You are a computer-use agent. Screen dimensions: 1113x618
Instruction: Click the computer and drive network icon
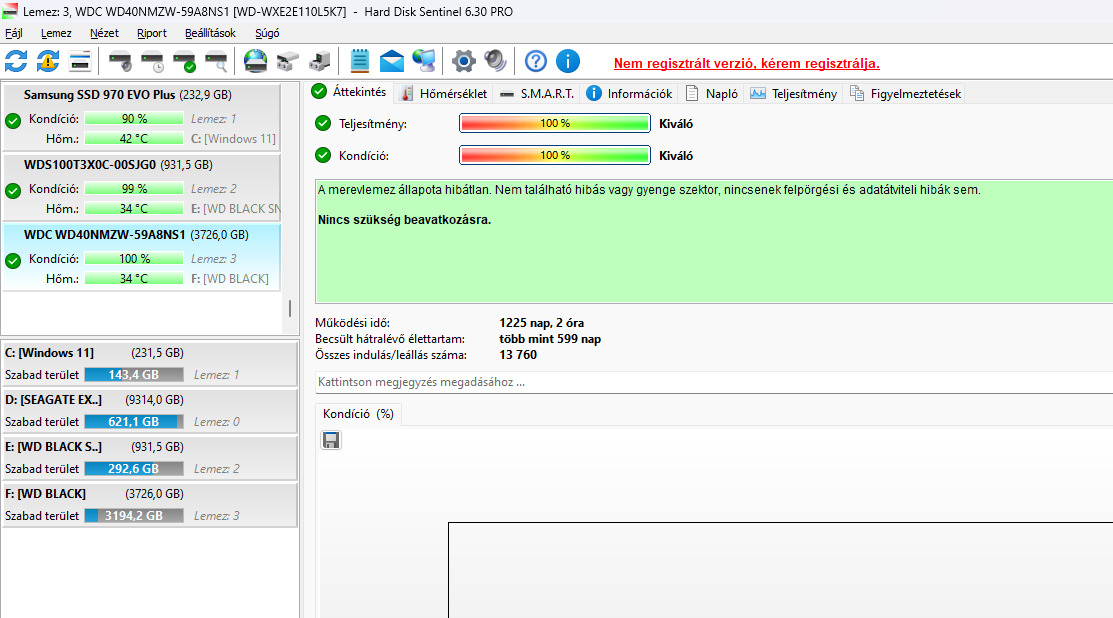(x=319, y=62)
